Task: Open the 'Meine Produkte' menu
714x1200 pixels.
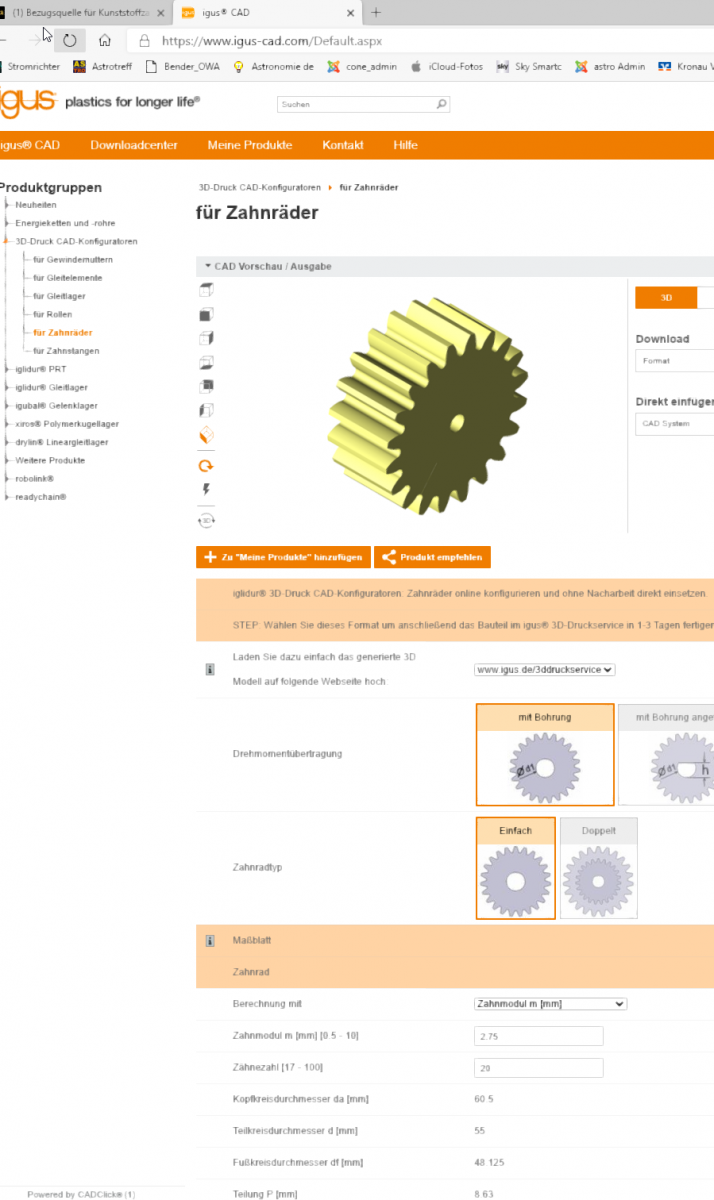Action: [250, 145]
